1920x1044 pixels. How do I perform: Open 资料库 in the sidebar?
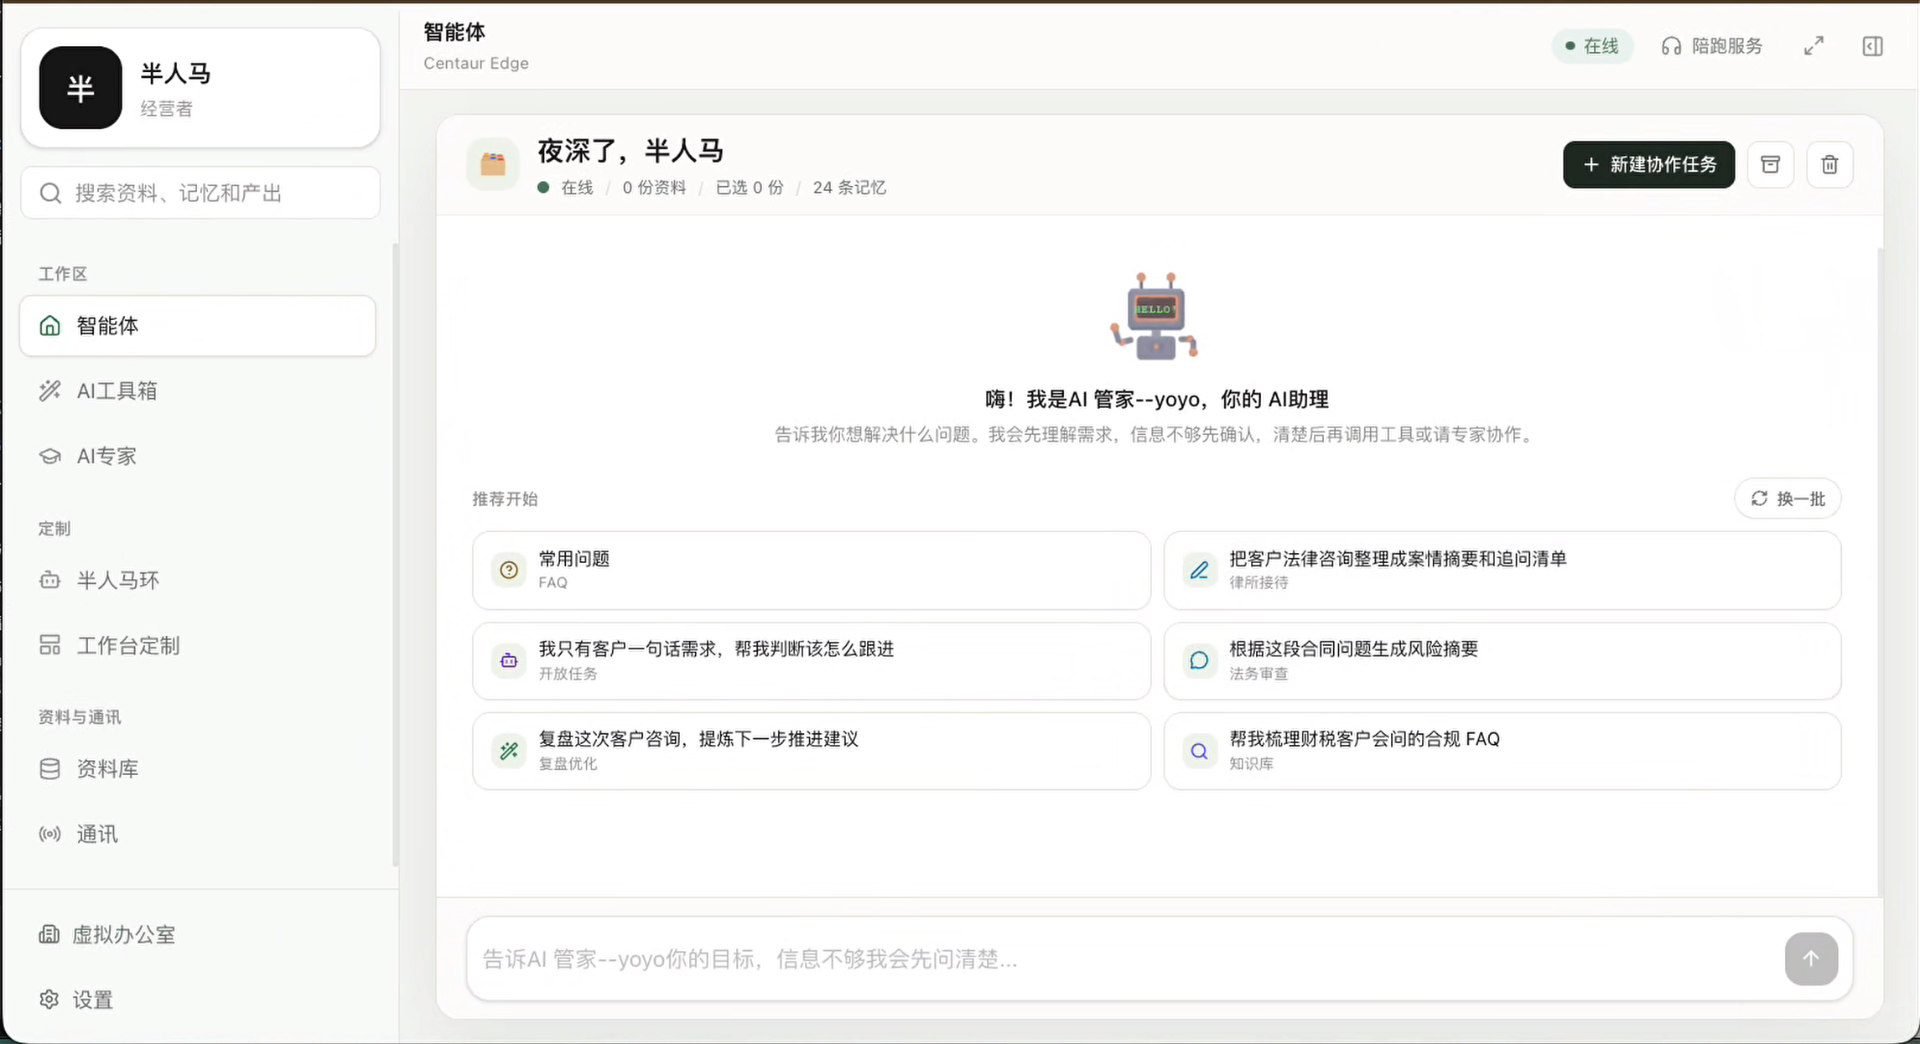198,769
